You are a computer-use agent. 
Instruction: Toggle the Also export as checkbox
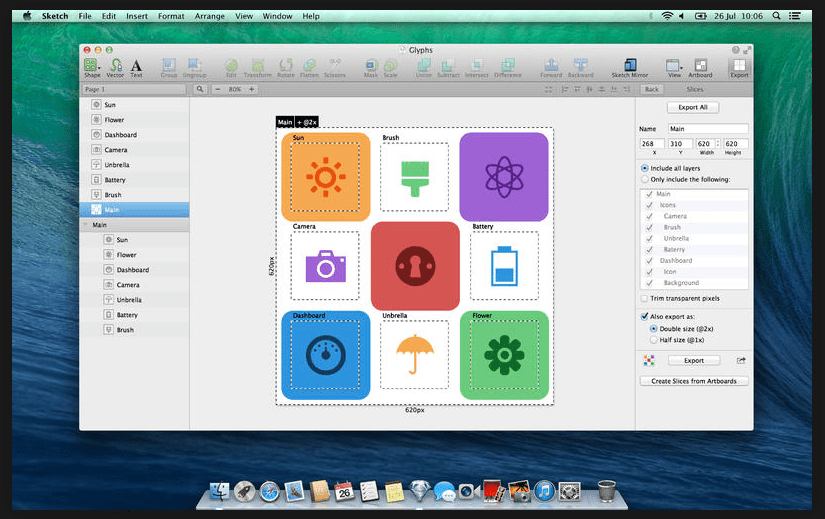click(643, 316)
